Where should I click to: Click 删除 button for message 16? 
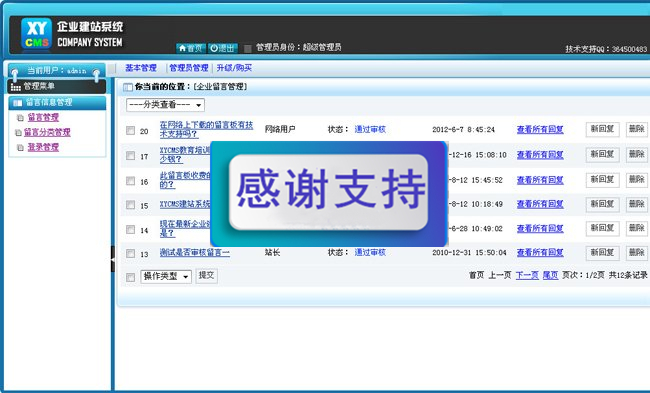click(x=637, y=180)
